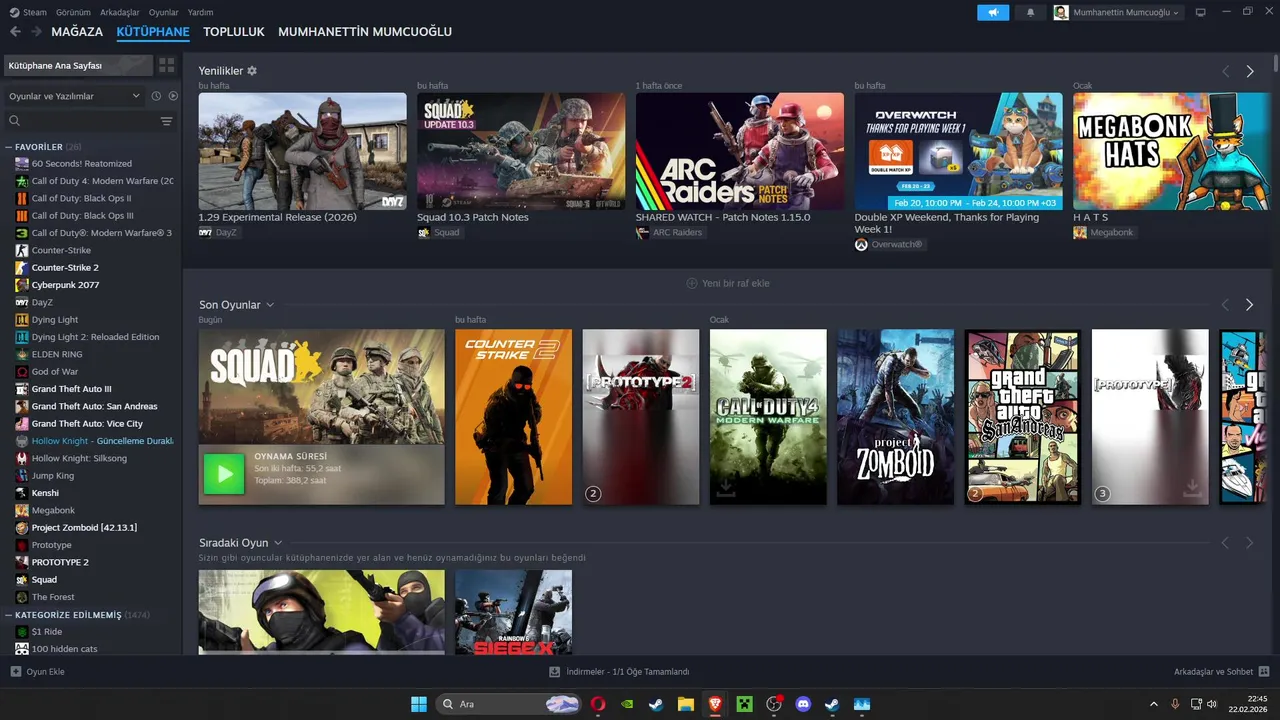Open the Görünüm menu
Viewport: 1280px width, 720px height.
point(73,12)
